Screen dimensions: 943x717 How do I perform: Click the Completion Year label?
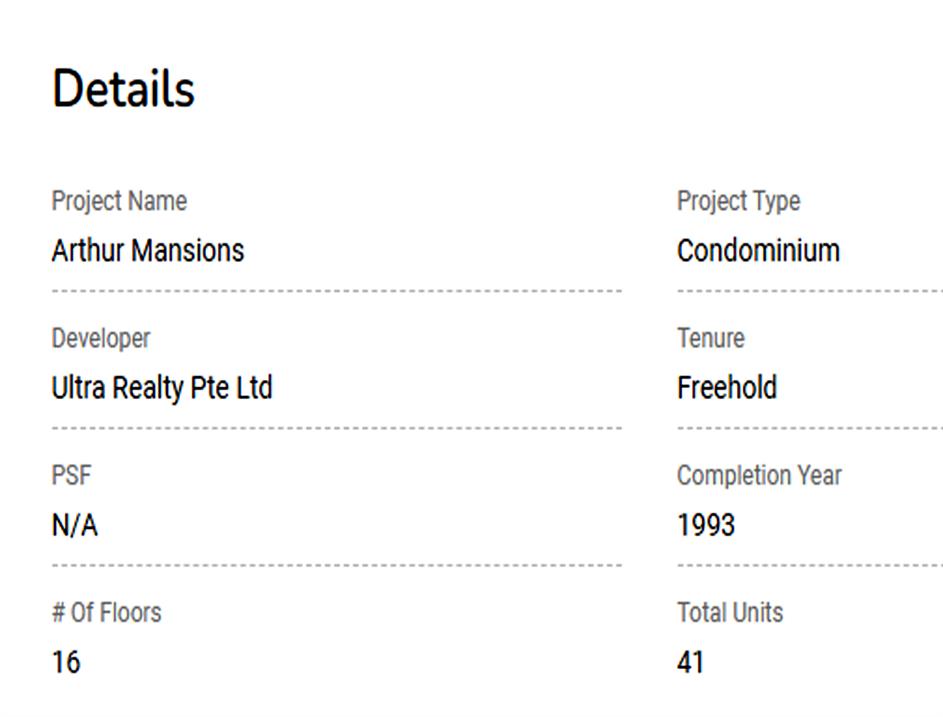pyautogui.click(x=759, y=475)
